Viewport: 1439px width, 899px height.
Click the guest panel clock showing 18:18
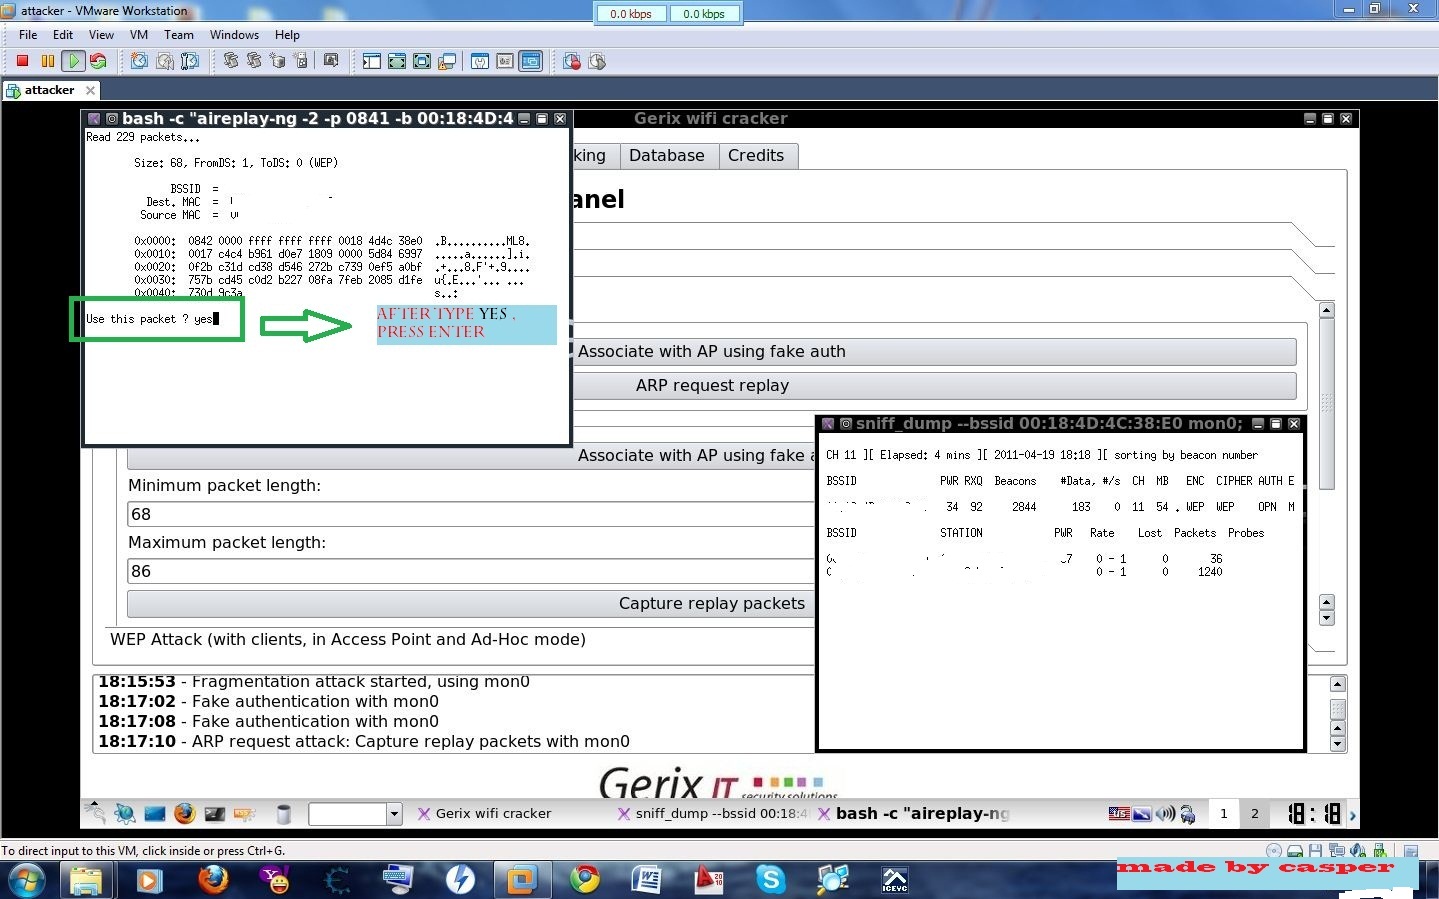coord(1313,814)
